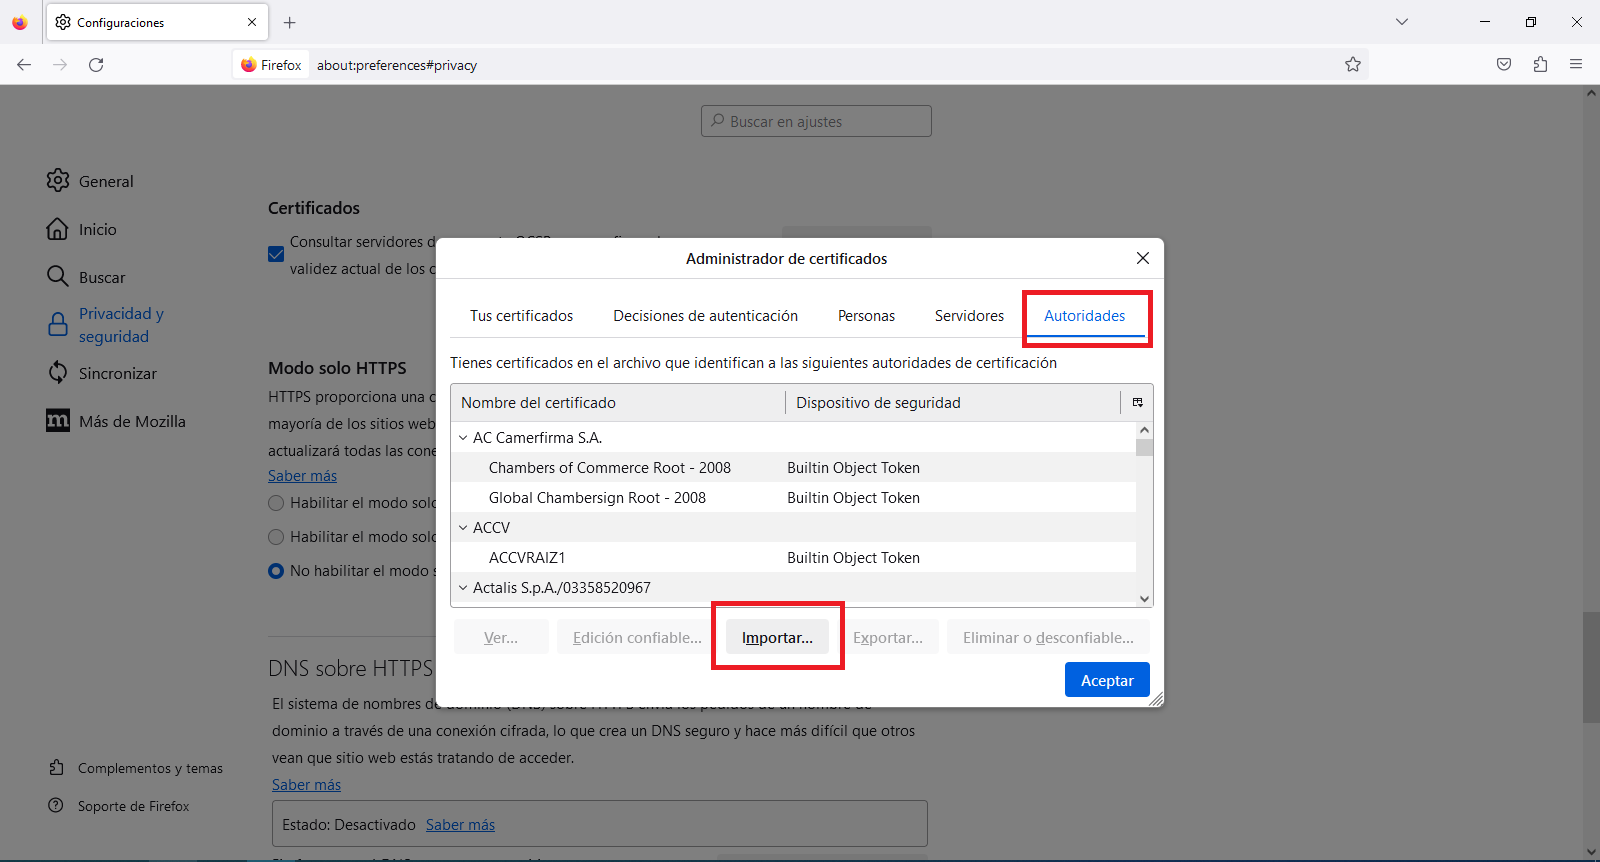Collapse the ACCV certificate group
Image resolution: width=1600 pixels, height=862 pixels.
pyautogui.click(x=463, y=528)
